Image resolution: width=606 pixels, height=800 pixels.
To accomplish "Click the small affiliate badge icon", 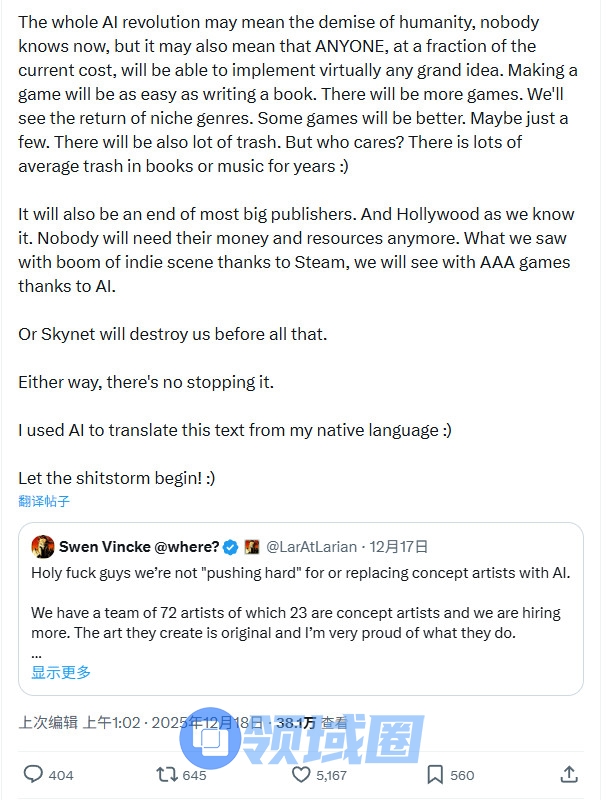I will click(x=252, y=547).
